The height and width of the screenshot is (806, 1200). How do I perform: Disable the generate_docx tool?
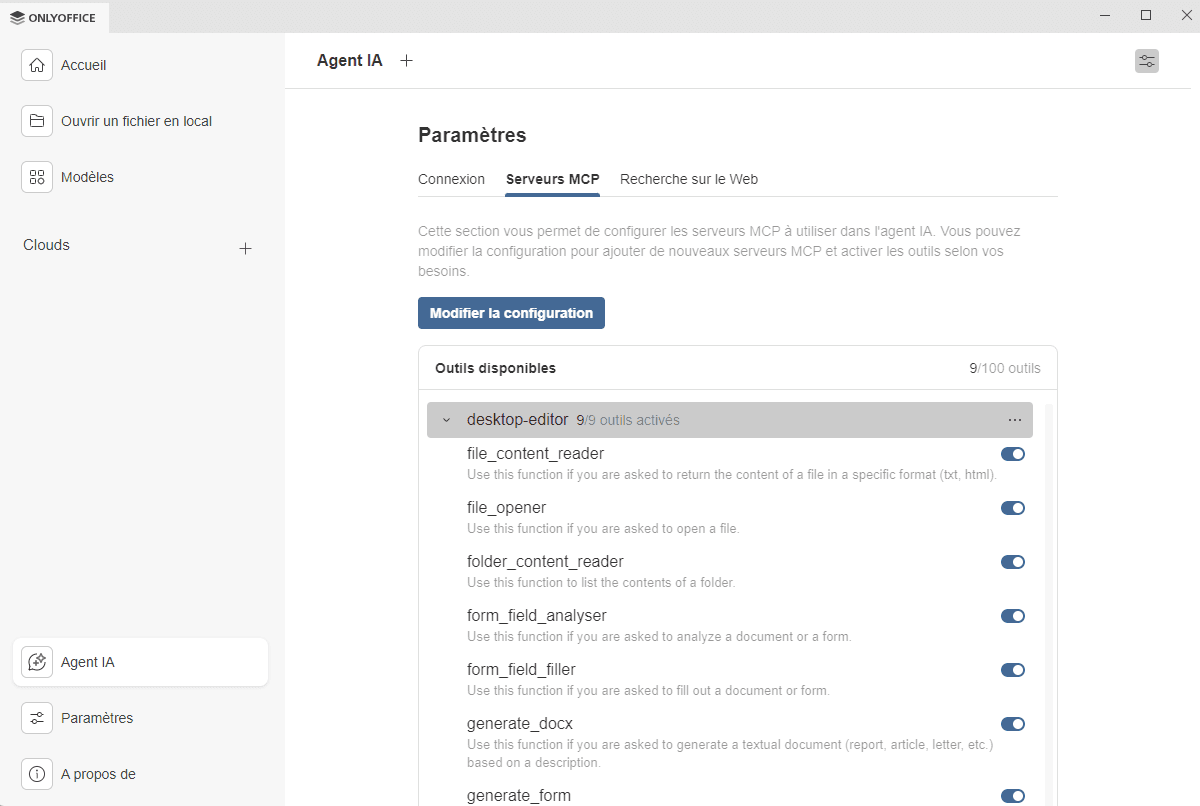[x=1013, y=724]
